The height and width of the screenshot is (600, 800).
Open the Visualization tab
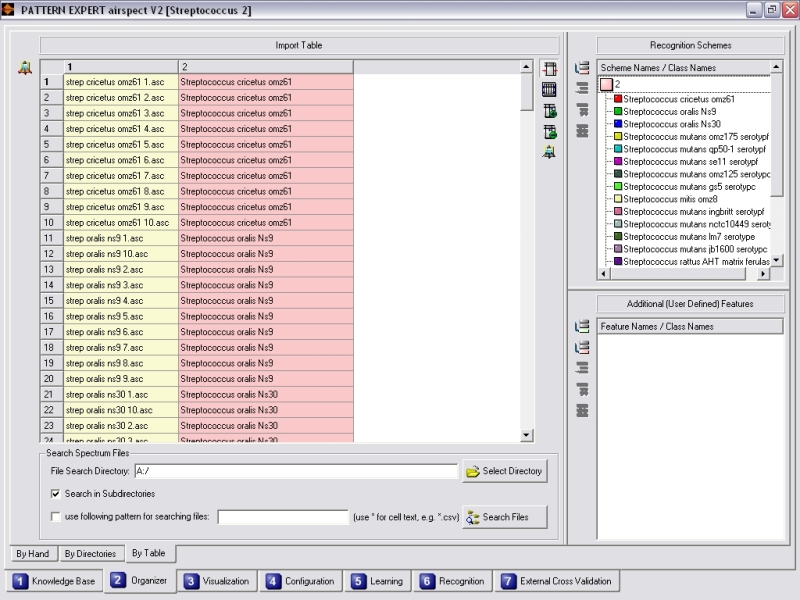[x=218, y=581]
